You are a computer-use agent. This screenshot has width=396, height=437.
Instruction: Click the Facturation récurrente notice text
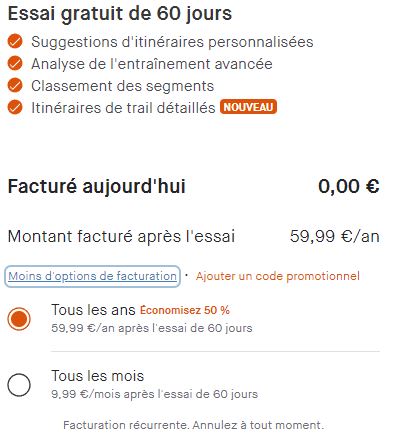tap(193, 425)
